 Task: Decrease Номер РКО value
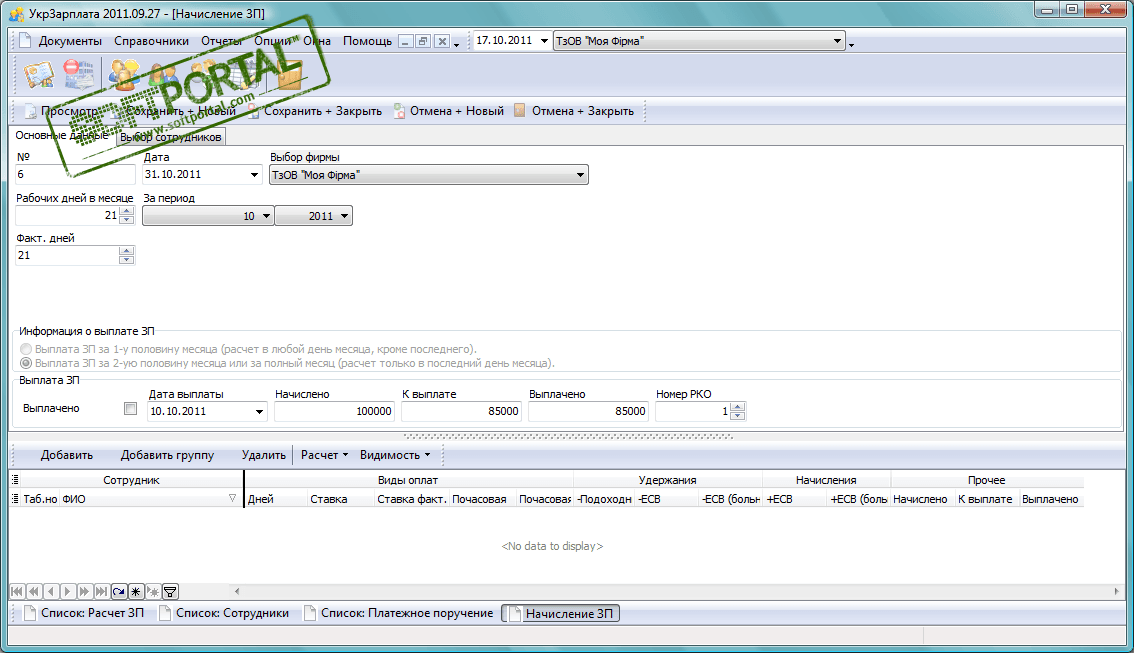(738, 415)
